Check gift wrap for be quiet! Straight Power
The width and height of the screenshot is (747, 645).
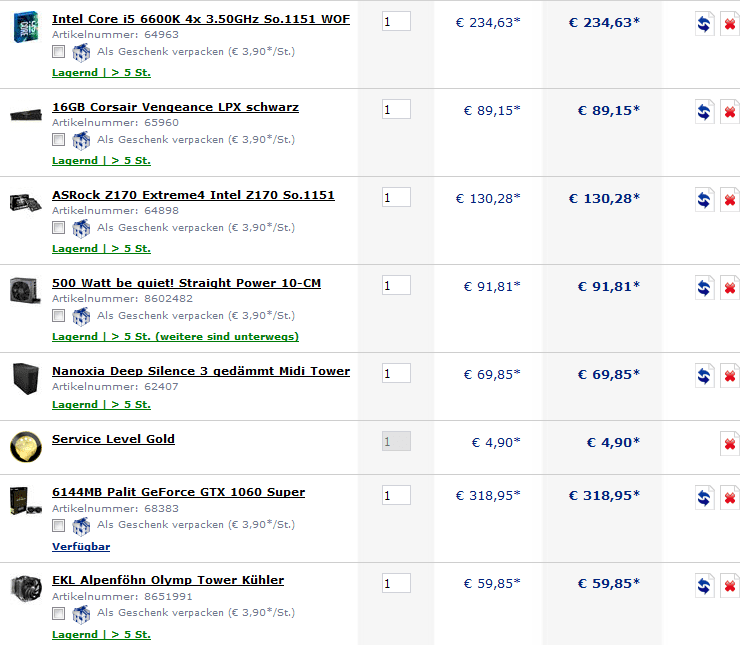click(x=59, y=315)
